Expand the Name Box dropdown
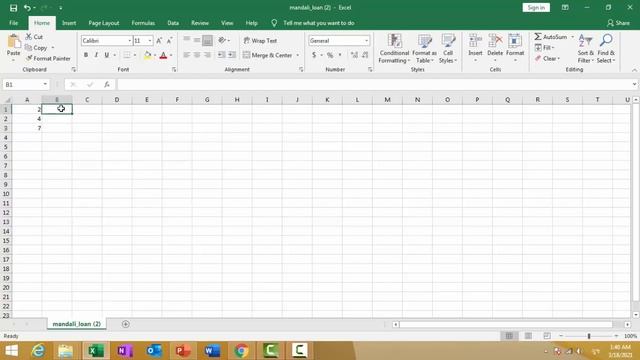This screenshot has height=360, width=640. 45,84
